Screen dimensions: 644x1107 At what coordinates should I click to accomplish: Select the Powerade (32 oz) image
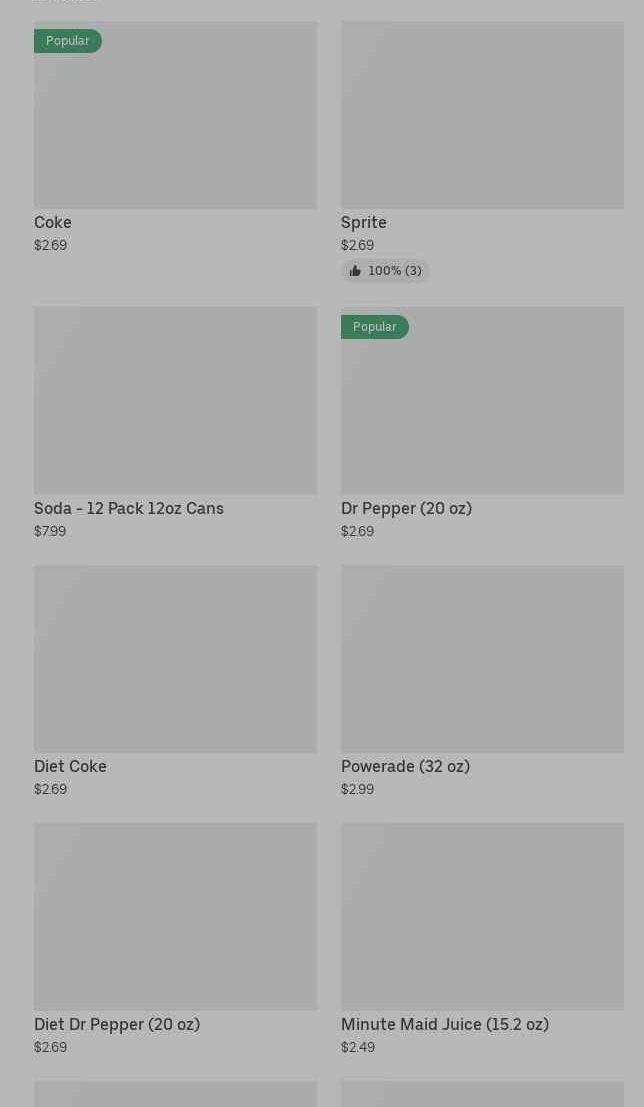coord(482,658)
